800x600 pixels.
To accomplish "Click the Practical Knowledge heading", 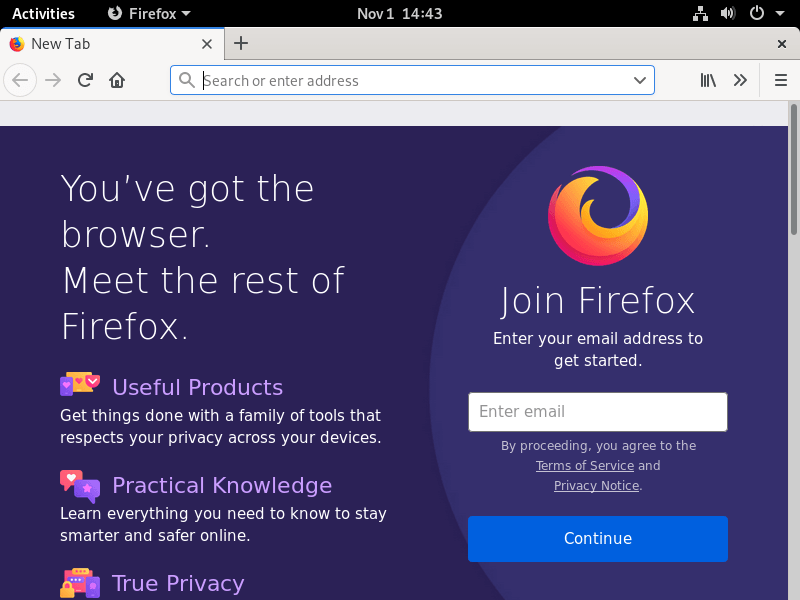I will pyautogui.click(x=222, y=485).
